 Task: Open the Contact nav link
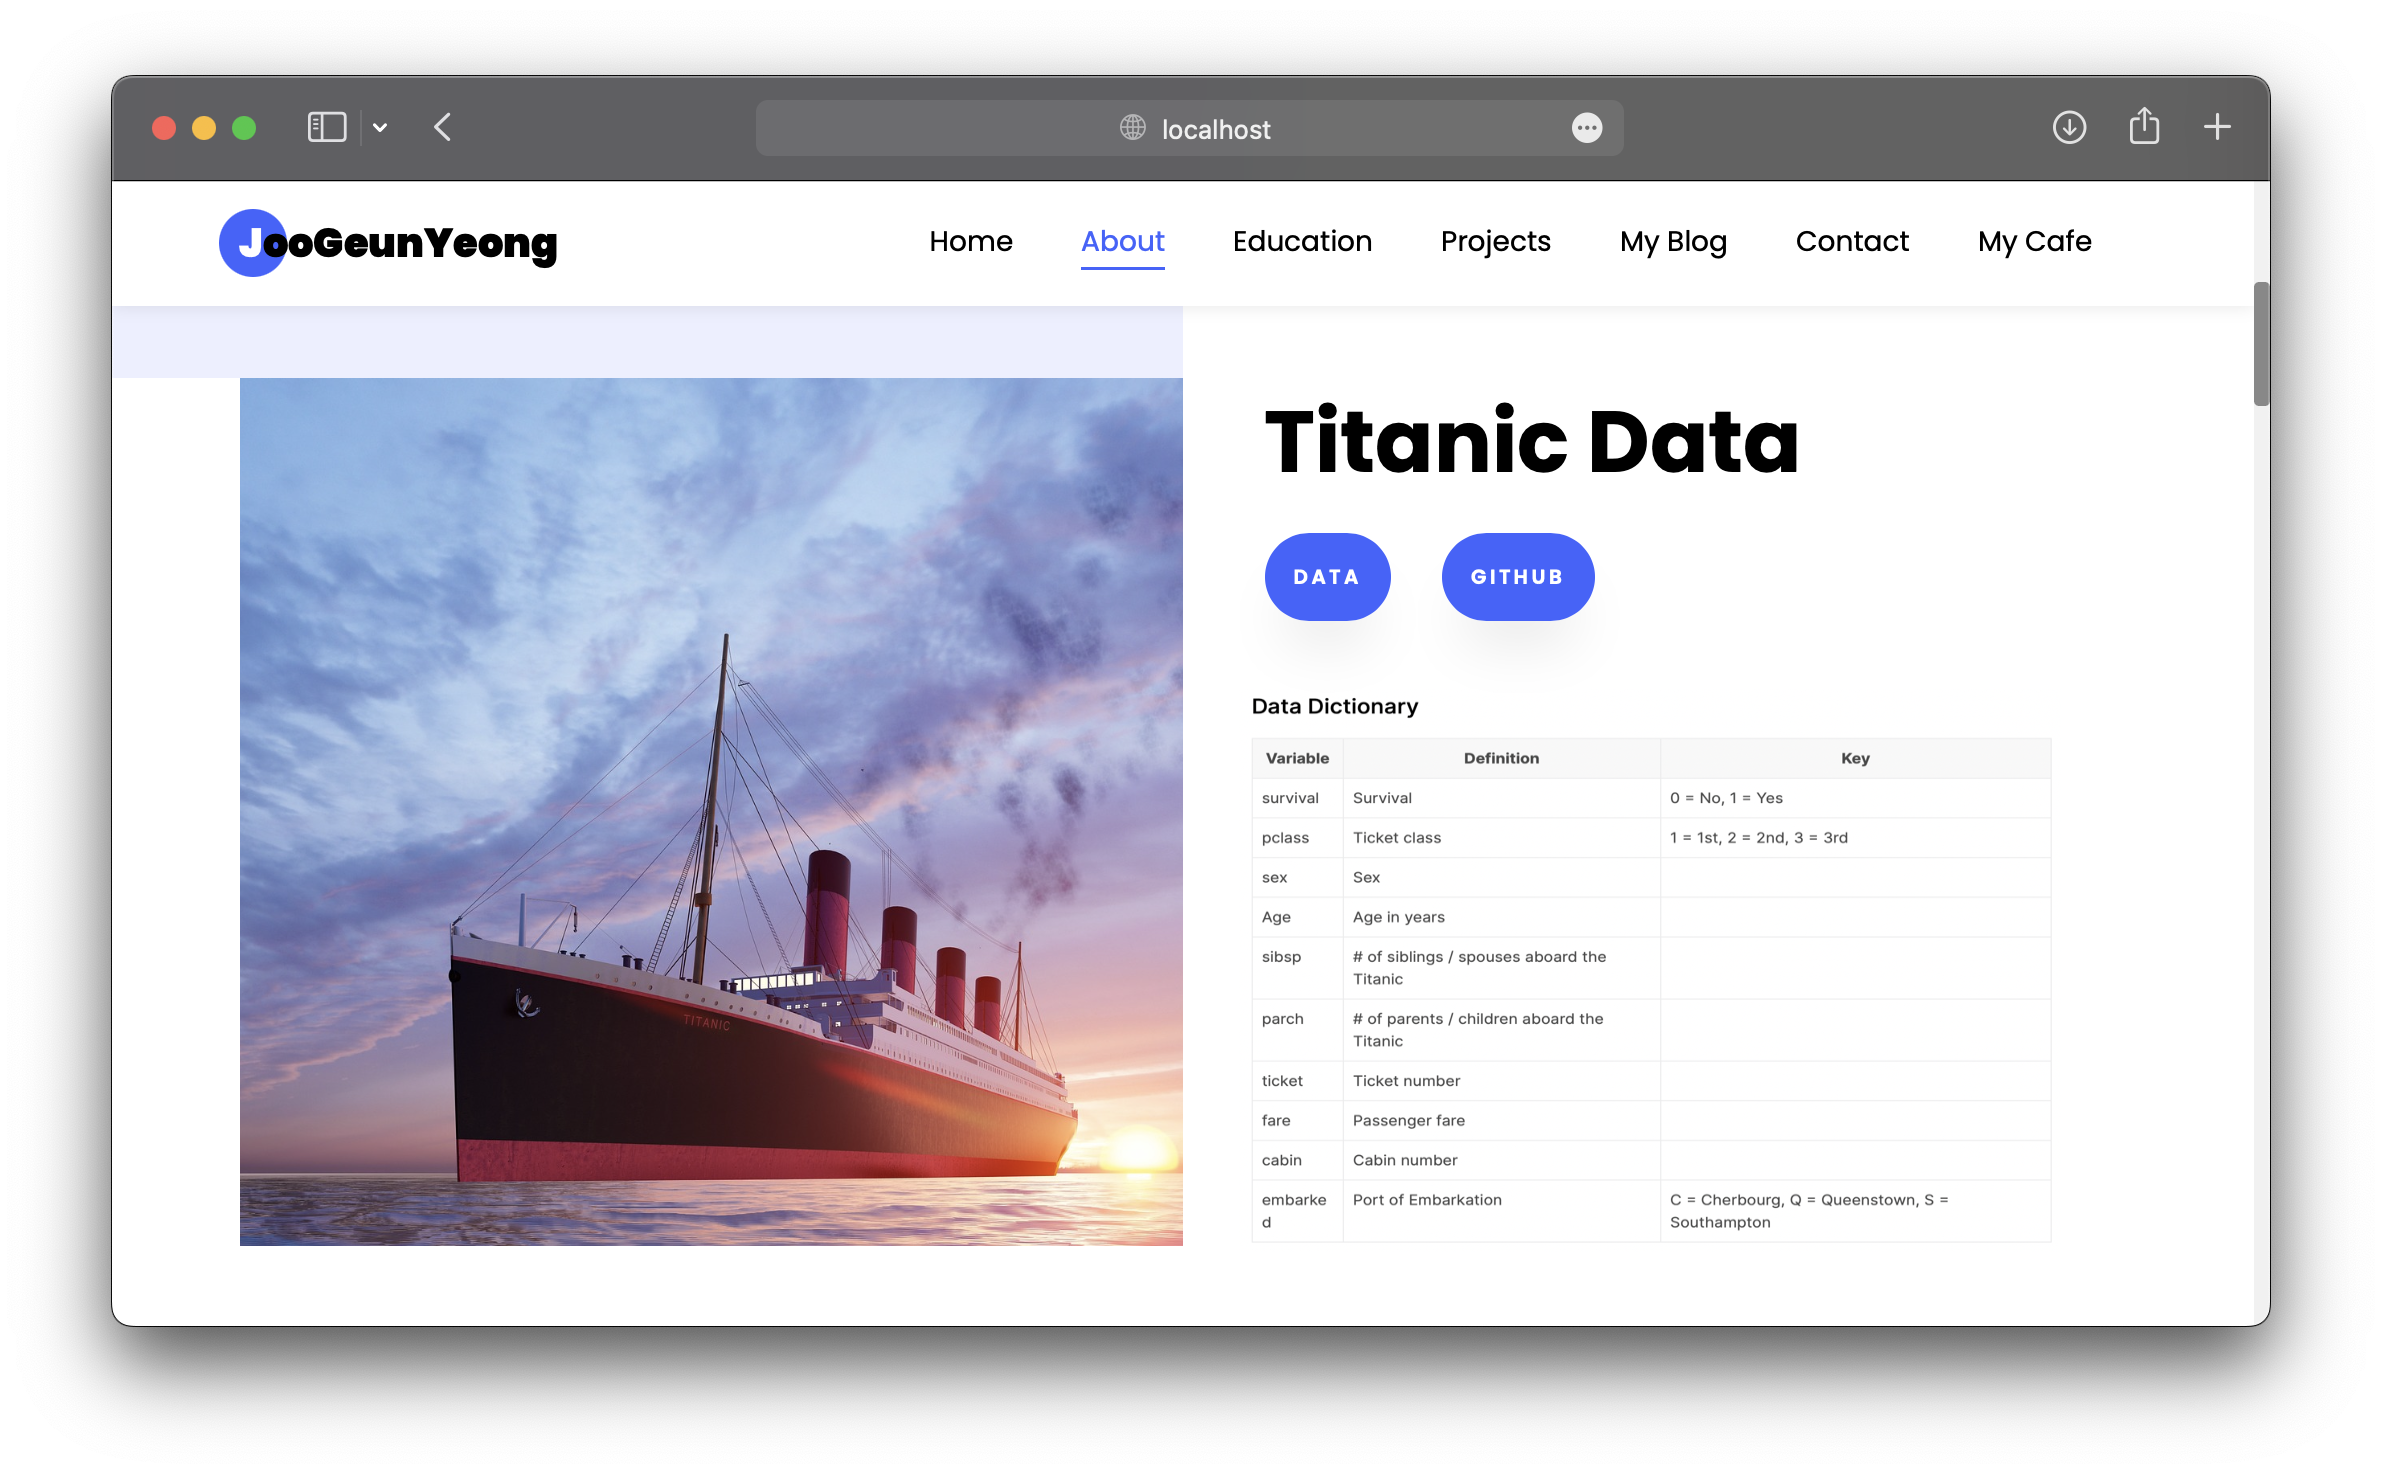tap(1852, 241)
